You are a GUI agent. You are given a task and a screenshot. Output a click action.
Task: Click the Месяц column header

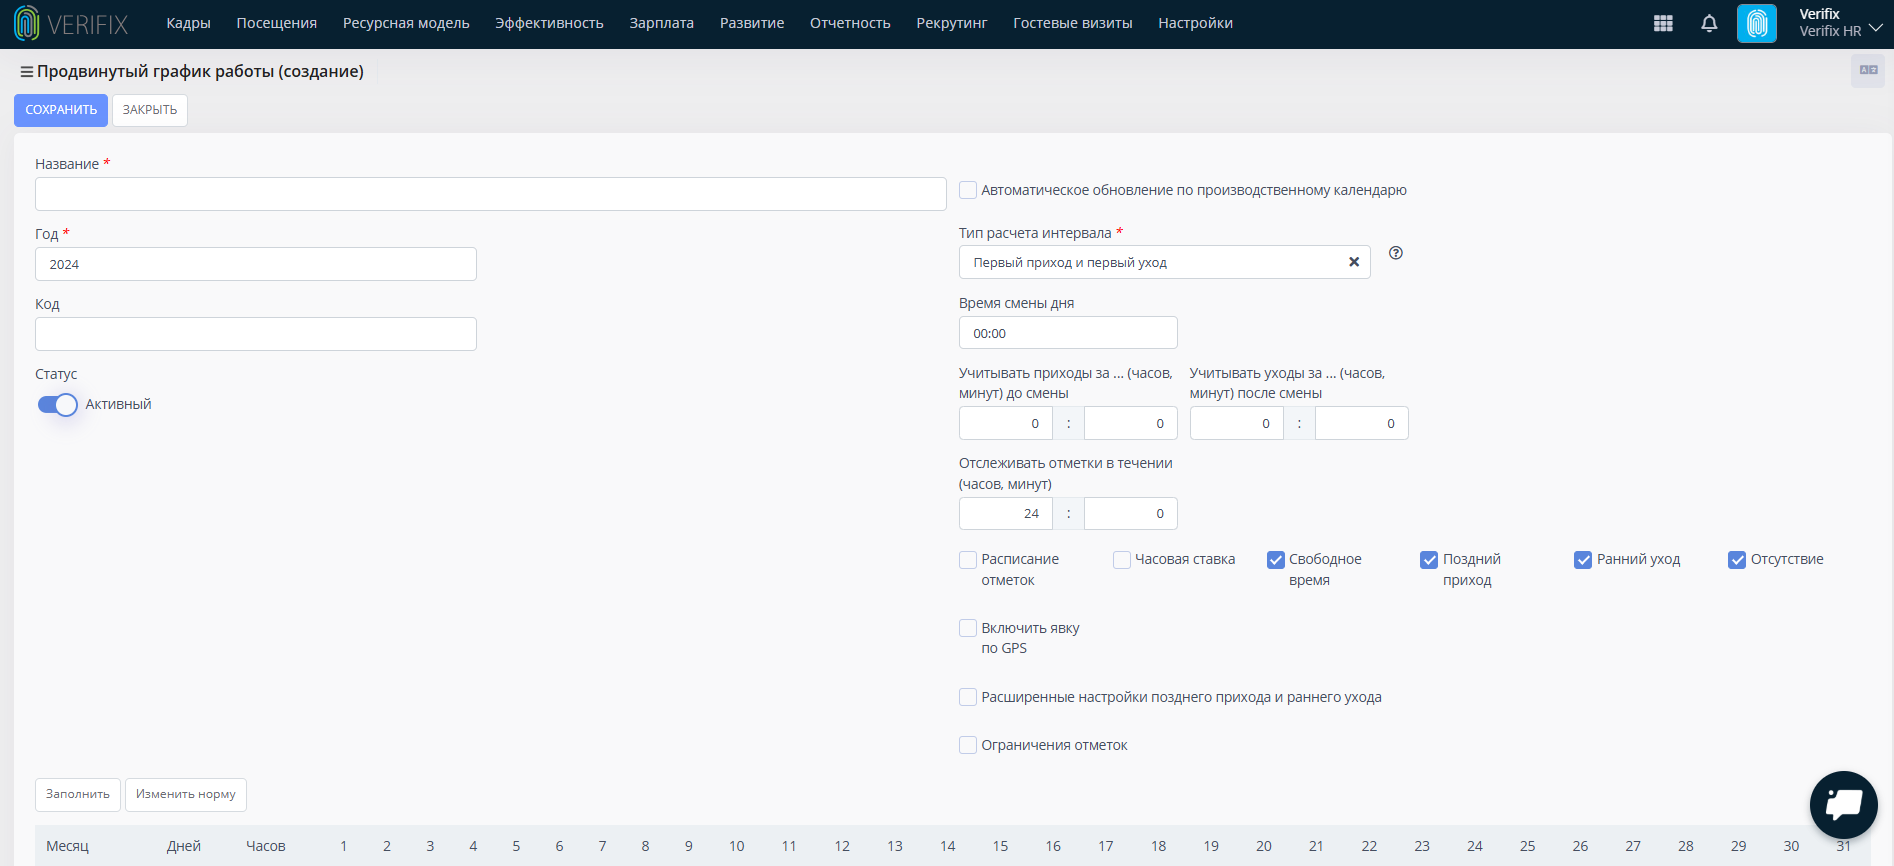[x=68, y=846]
